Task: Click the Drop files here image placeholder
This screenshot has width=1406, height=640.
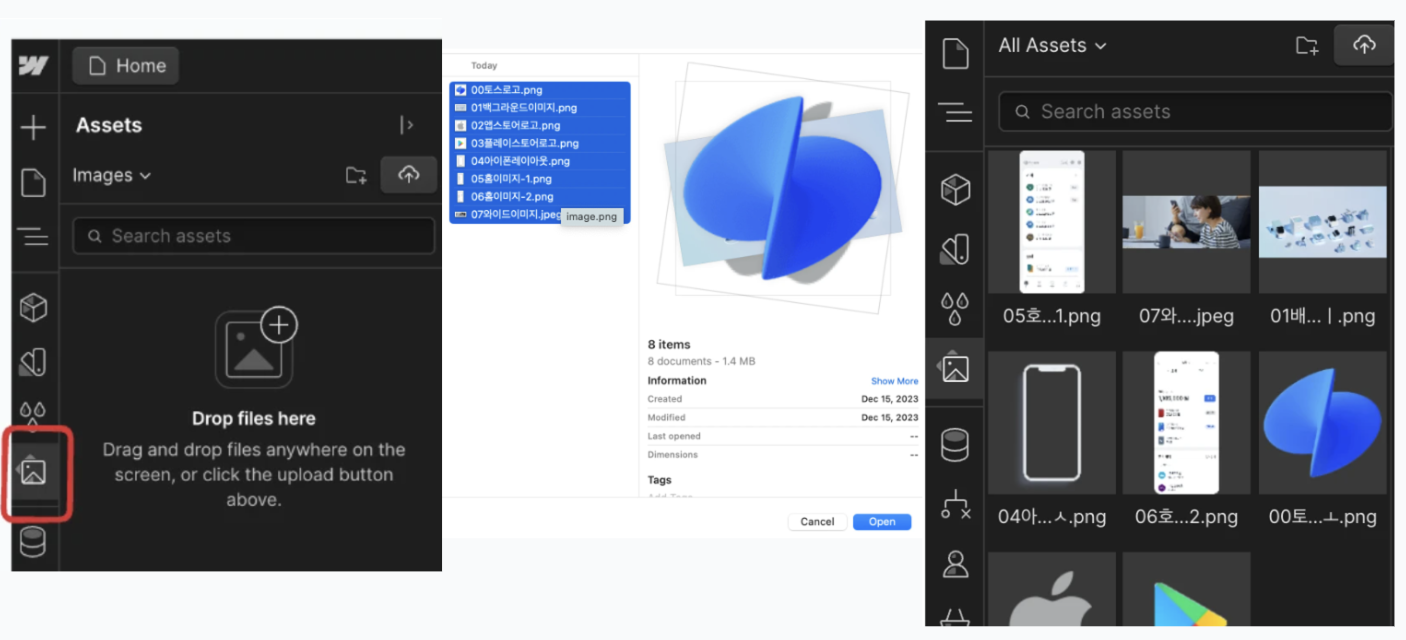Action: point(254,348)
